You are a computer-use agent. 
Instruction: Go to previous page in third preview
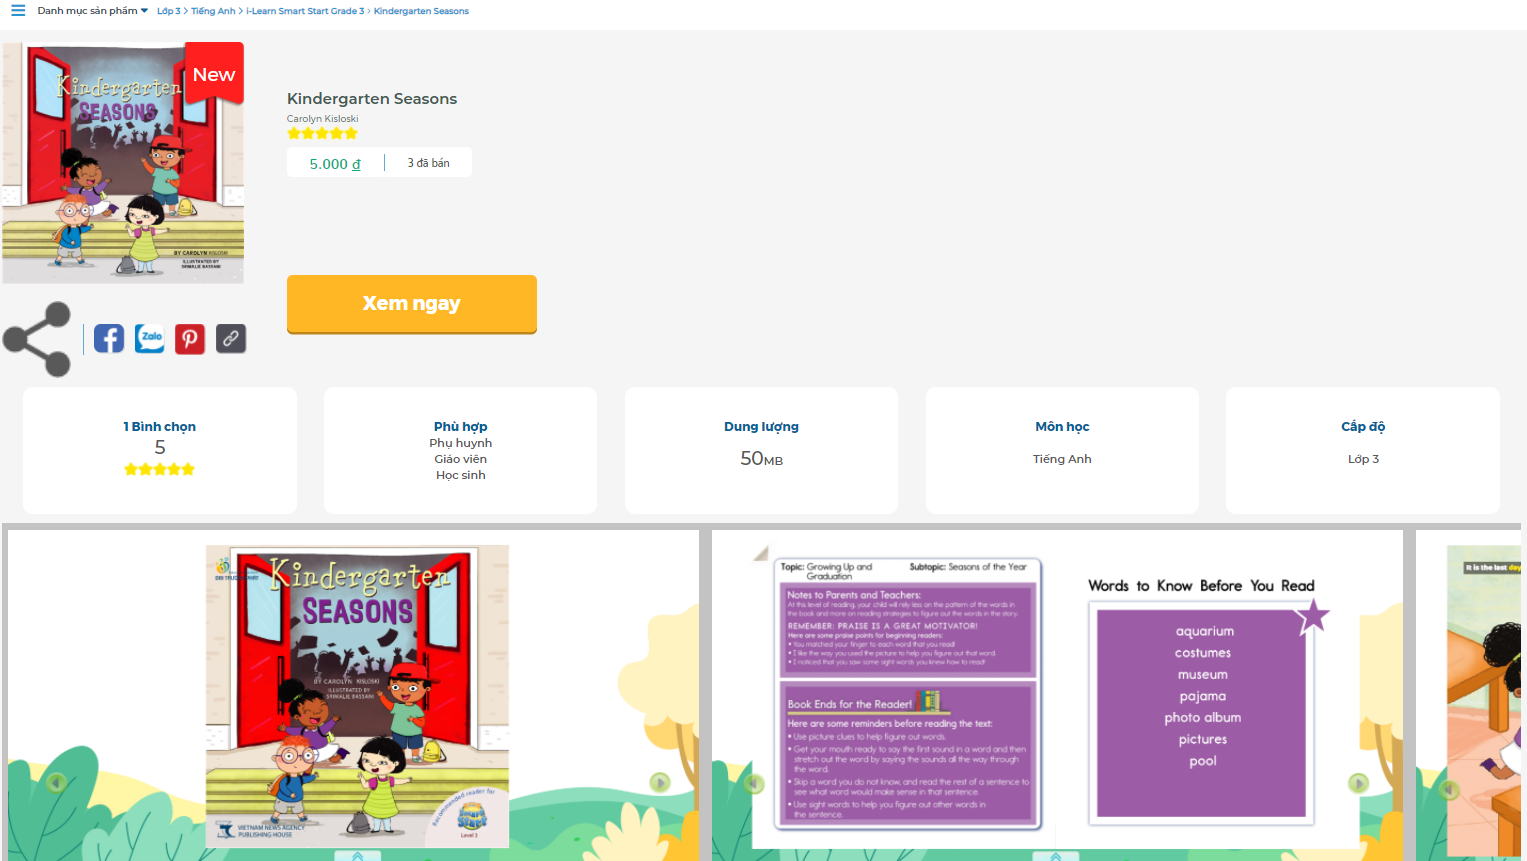pyautogui.click(x=1450, y=789)
